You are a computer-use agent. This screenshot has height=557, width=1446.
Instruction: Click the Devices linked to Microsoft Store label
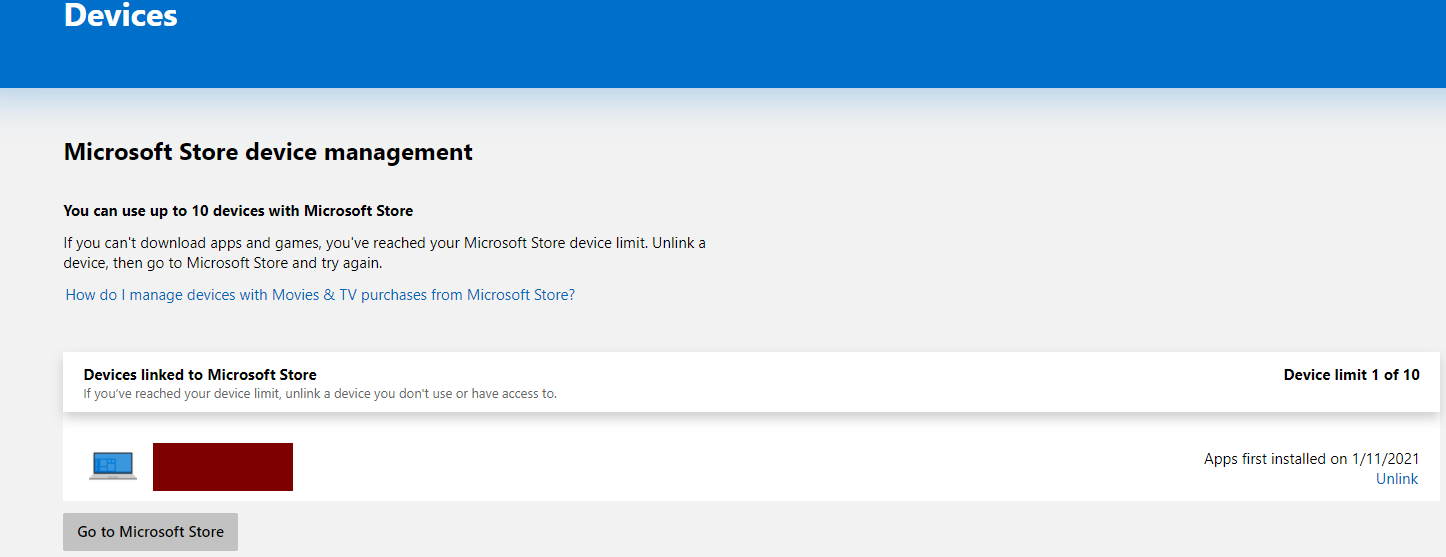[x=200, y=375]
